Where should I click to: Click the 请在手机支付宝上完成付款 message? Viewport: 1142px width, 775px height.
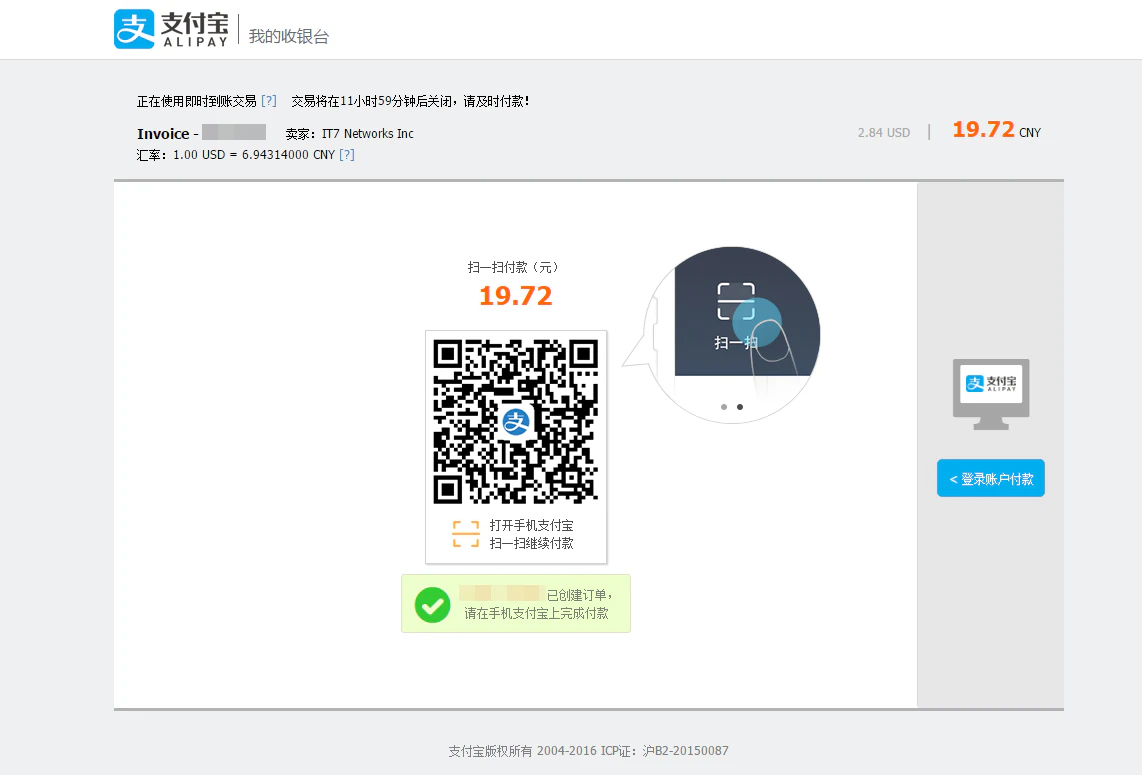[536, 613]
